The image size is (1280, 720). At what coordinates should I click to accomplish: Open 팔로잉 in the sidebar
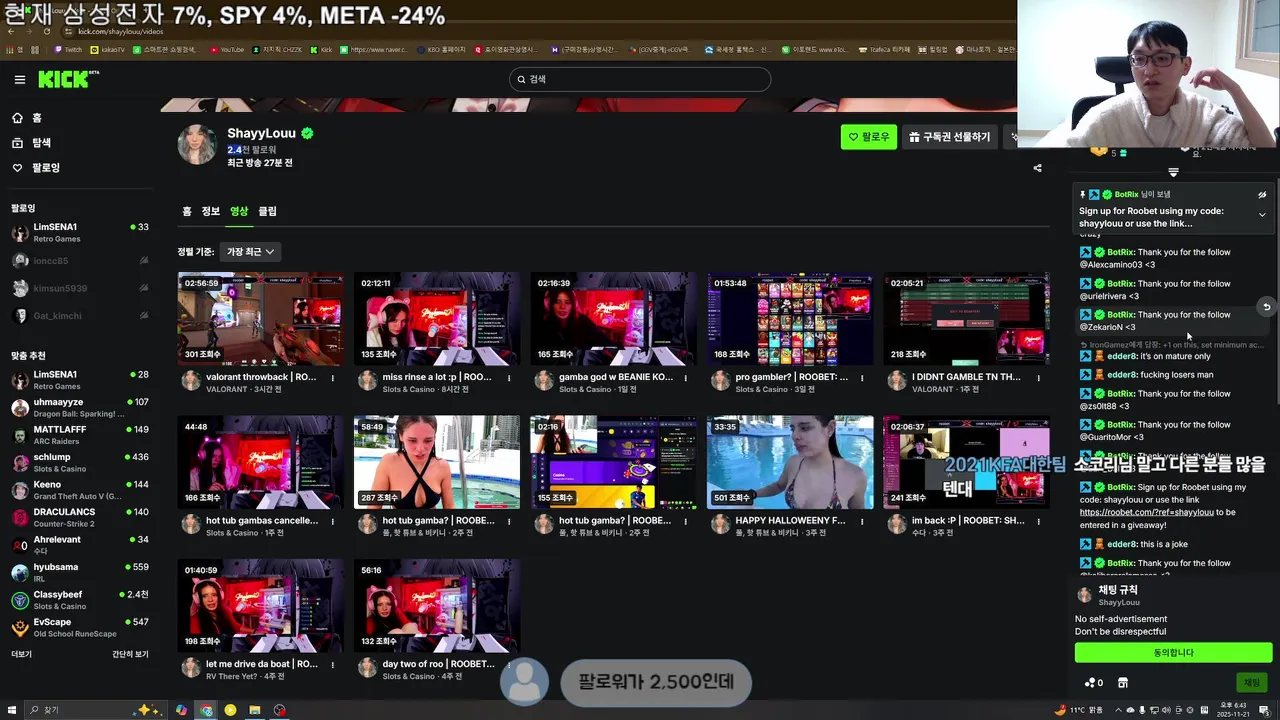pos(36,168)
